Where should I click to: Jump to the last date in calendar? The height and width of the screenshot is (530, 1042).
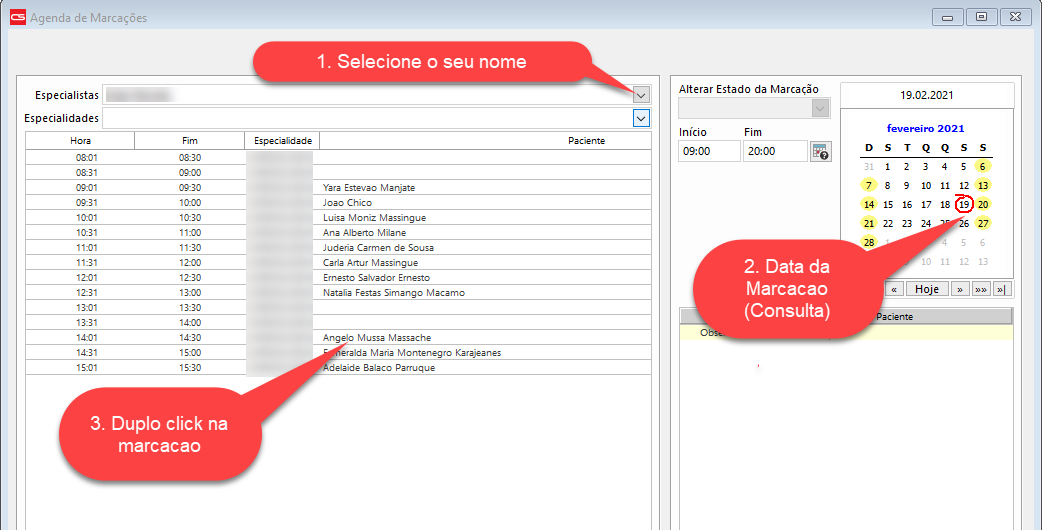1001,289
